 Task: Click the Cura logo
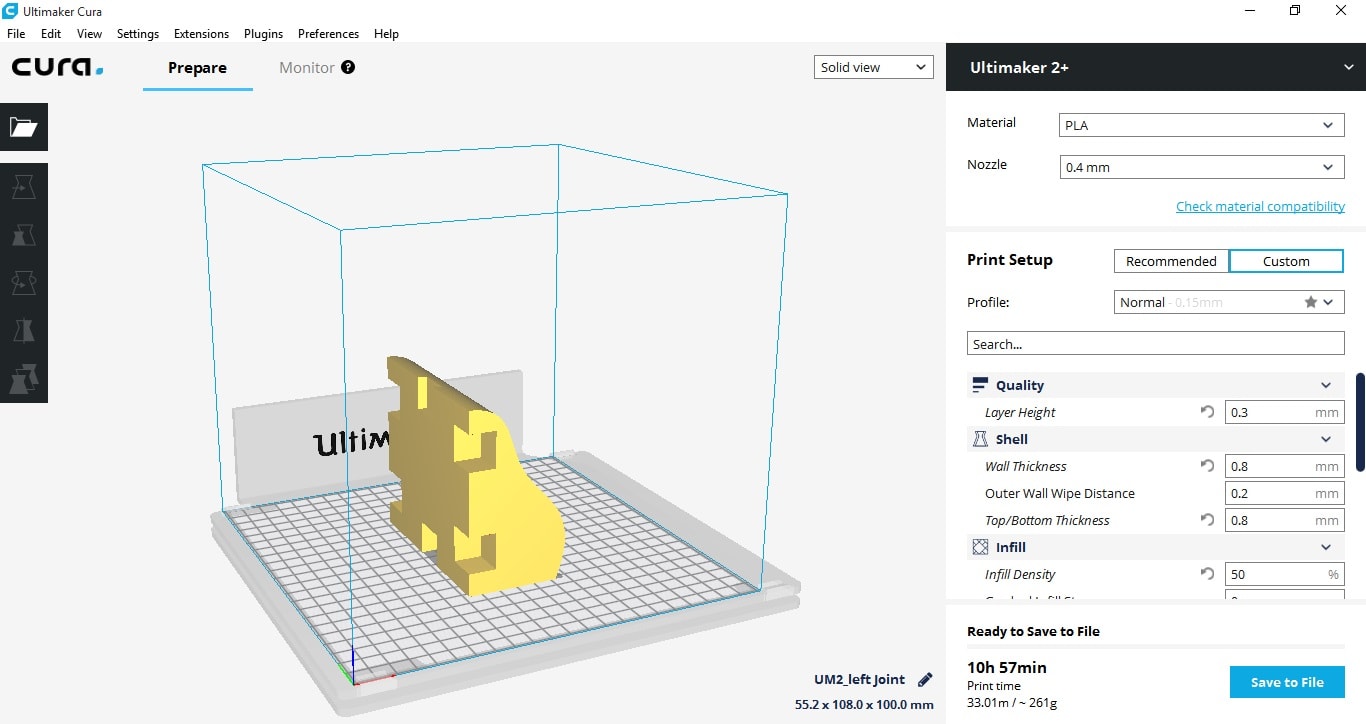[57, 67]
